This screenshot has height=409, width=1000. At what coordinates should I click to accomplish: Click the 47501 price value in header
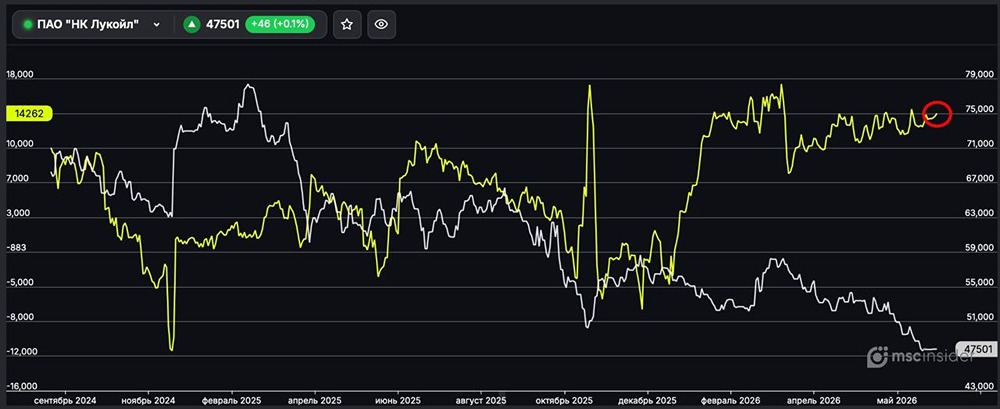pyautogui.click(x=221, y=24)
